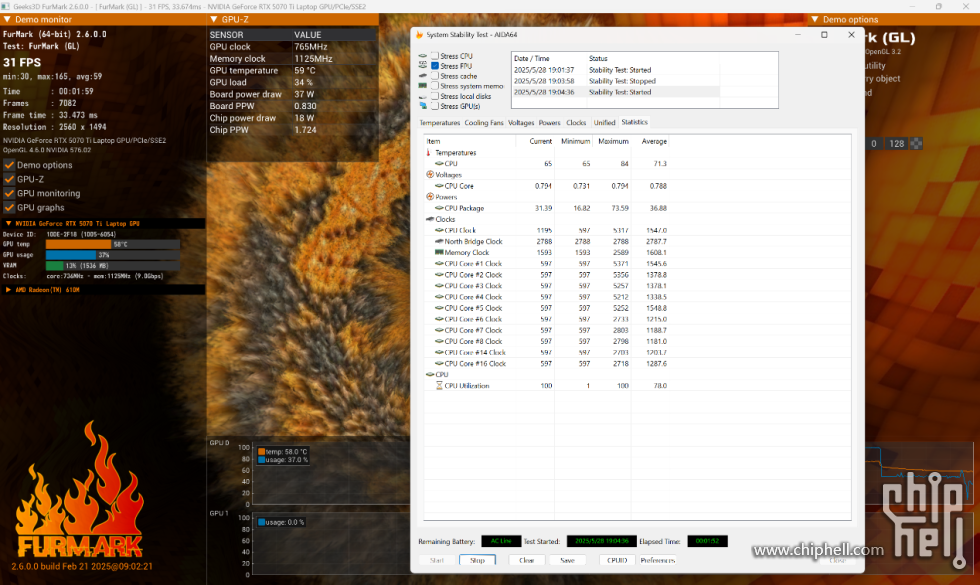Click the CPU group icon above CPU Utilization
The width and height of the screenshot is (980, 585).
click(430, 374)
